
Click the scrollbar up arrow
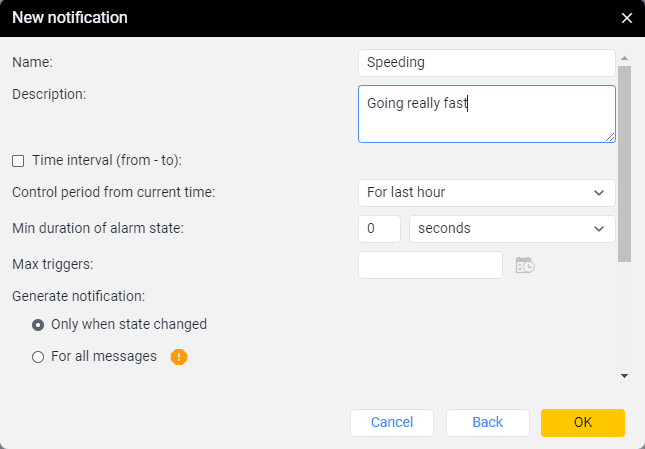(x=624, y=59)
